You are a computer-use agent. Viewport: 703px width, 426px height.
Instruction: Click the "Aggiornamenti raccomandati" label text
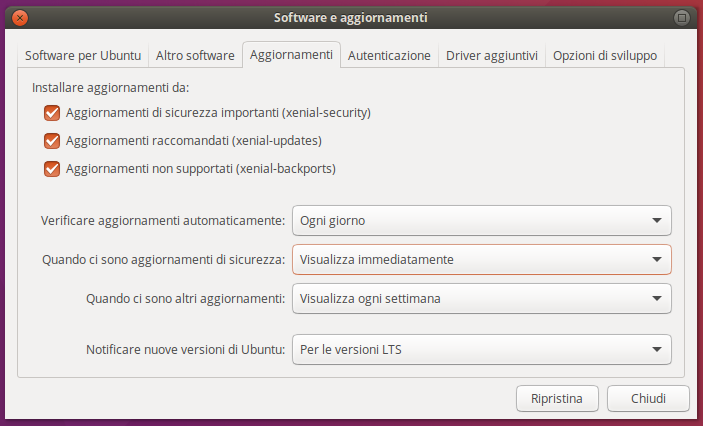pos(193,141)
